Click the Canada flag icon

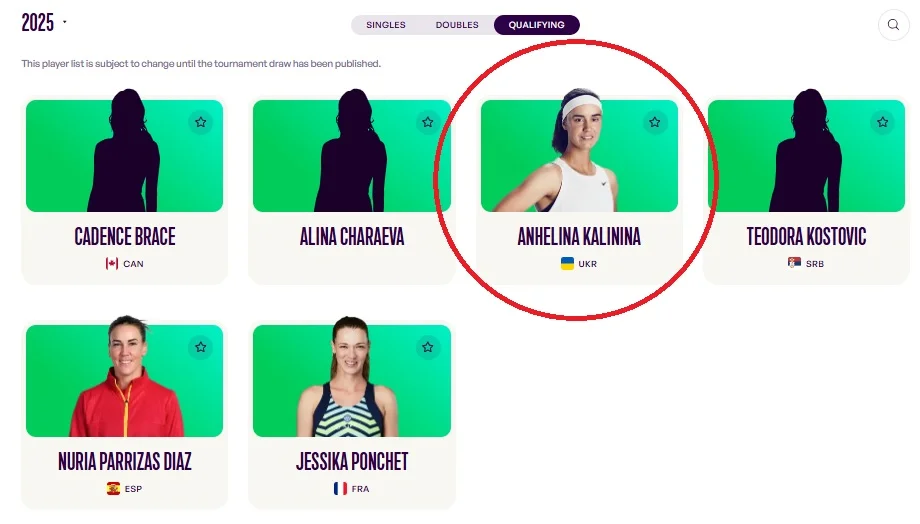(112, 263)
